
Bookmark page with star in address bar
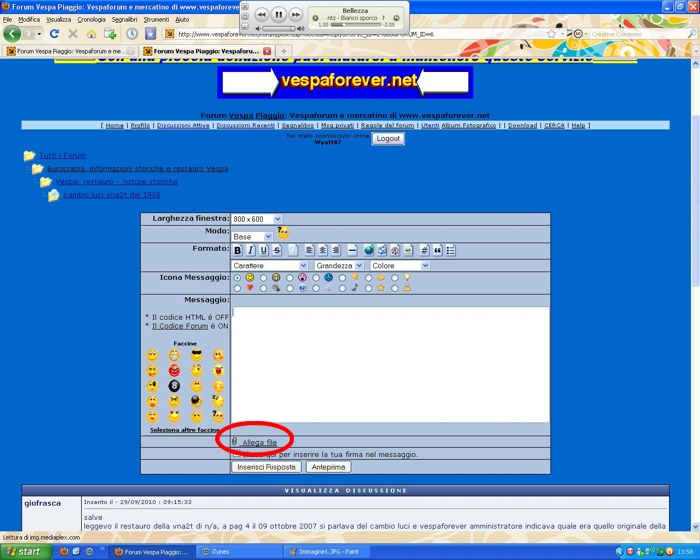pos(552,34)
